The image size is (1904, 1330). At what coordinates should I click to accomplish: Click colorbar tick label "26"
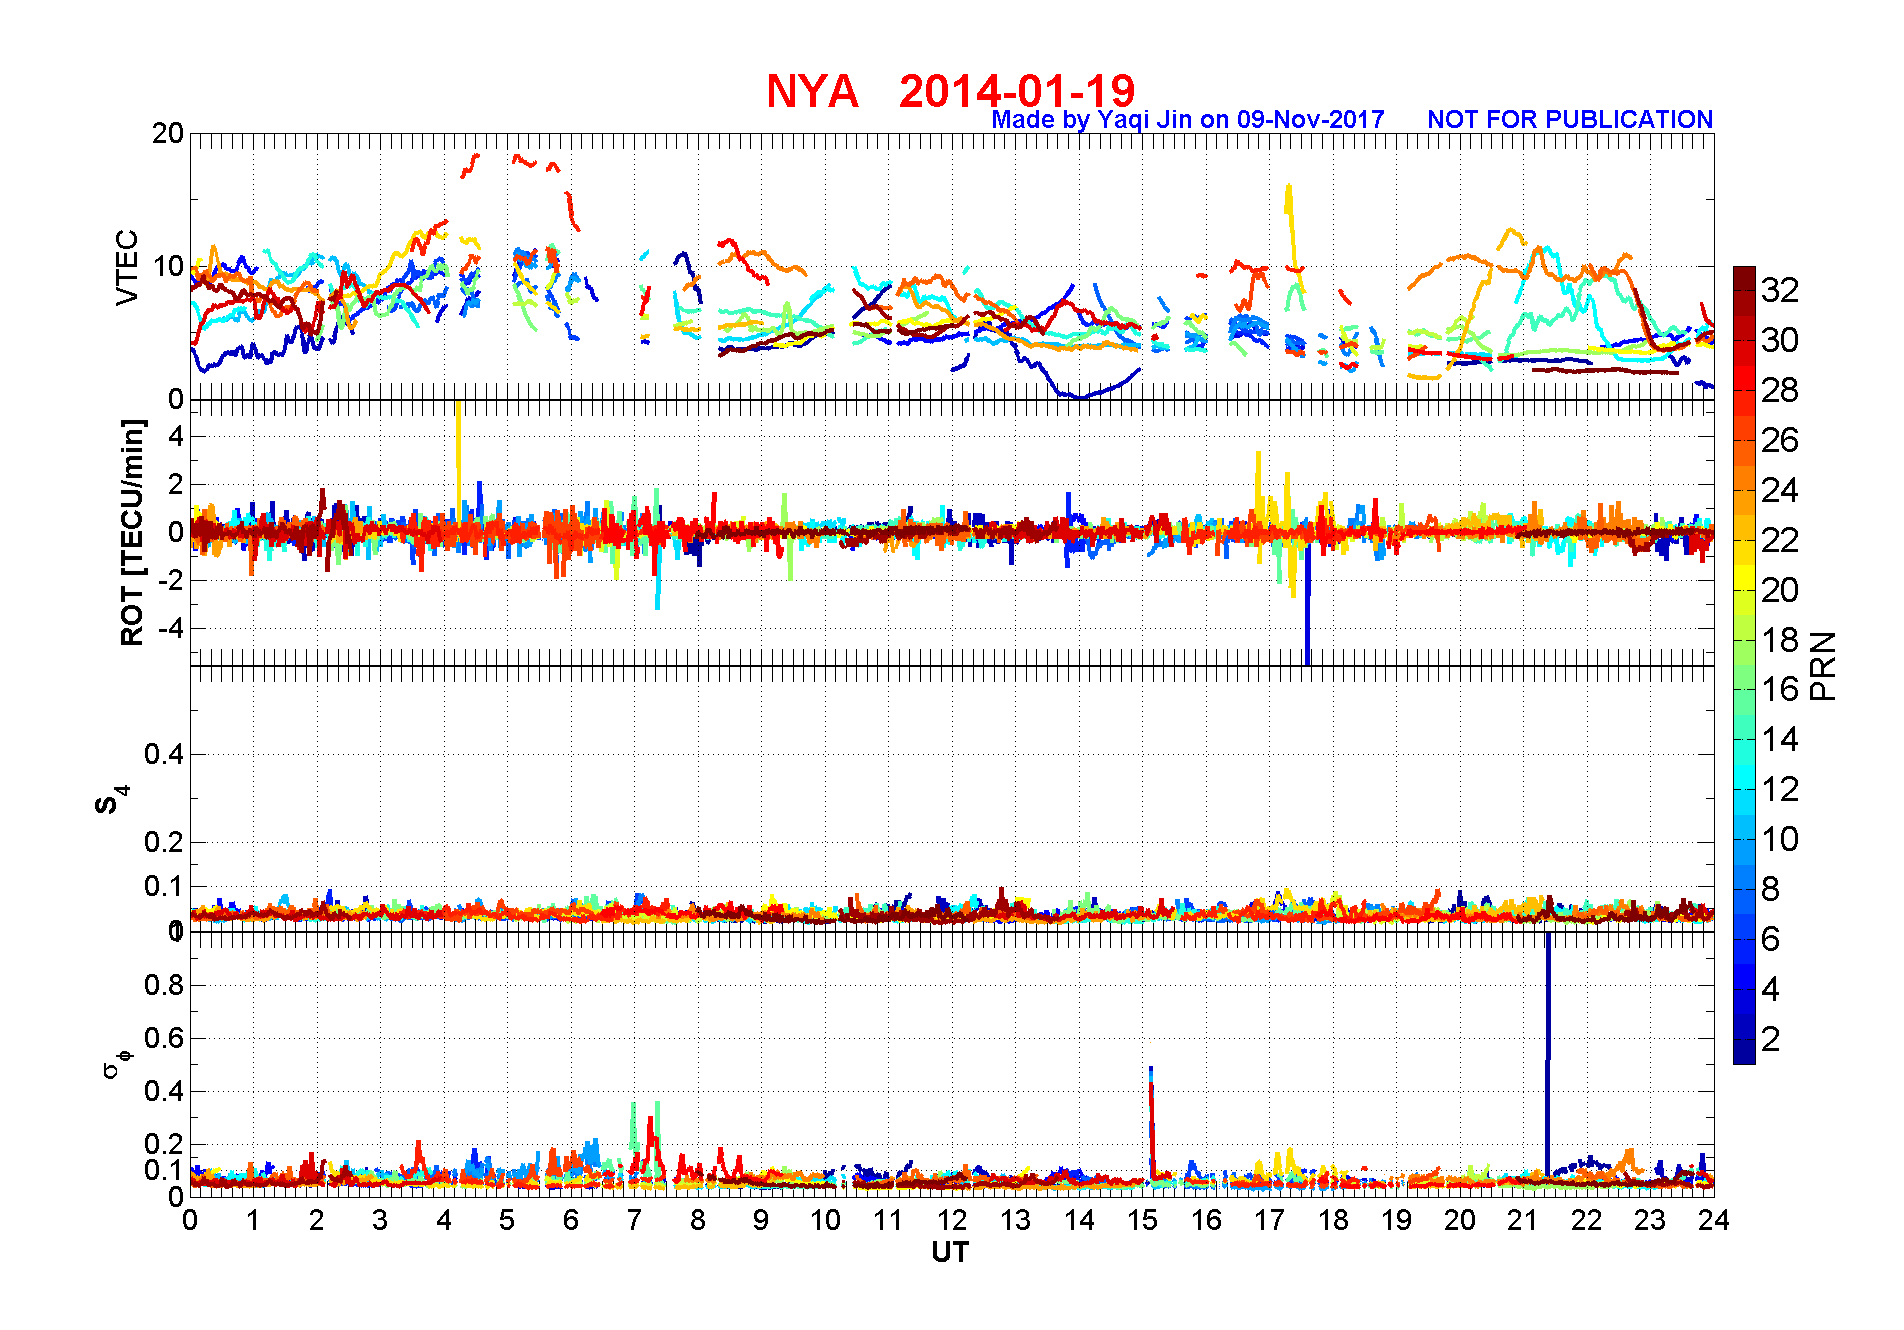tap(1780, 440)
